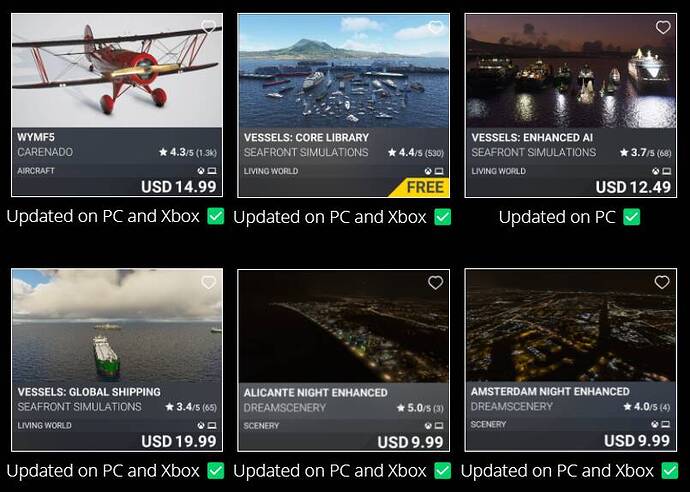Click the star rating icon on WYMF5 card

click(x=163, y=152)
